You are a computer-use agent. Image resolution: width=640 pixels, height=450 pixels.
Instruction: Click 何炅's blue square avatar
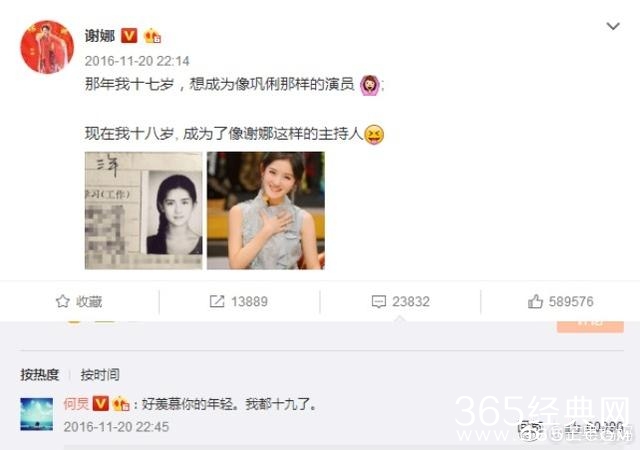(x=37, y=414)
